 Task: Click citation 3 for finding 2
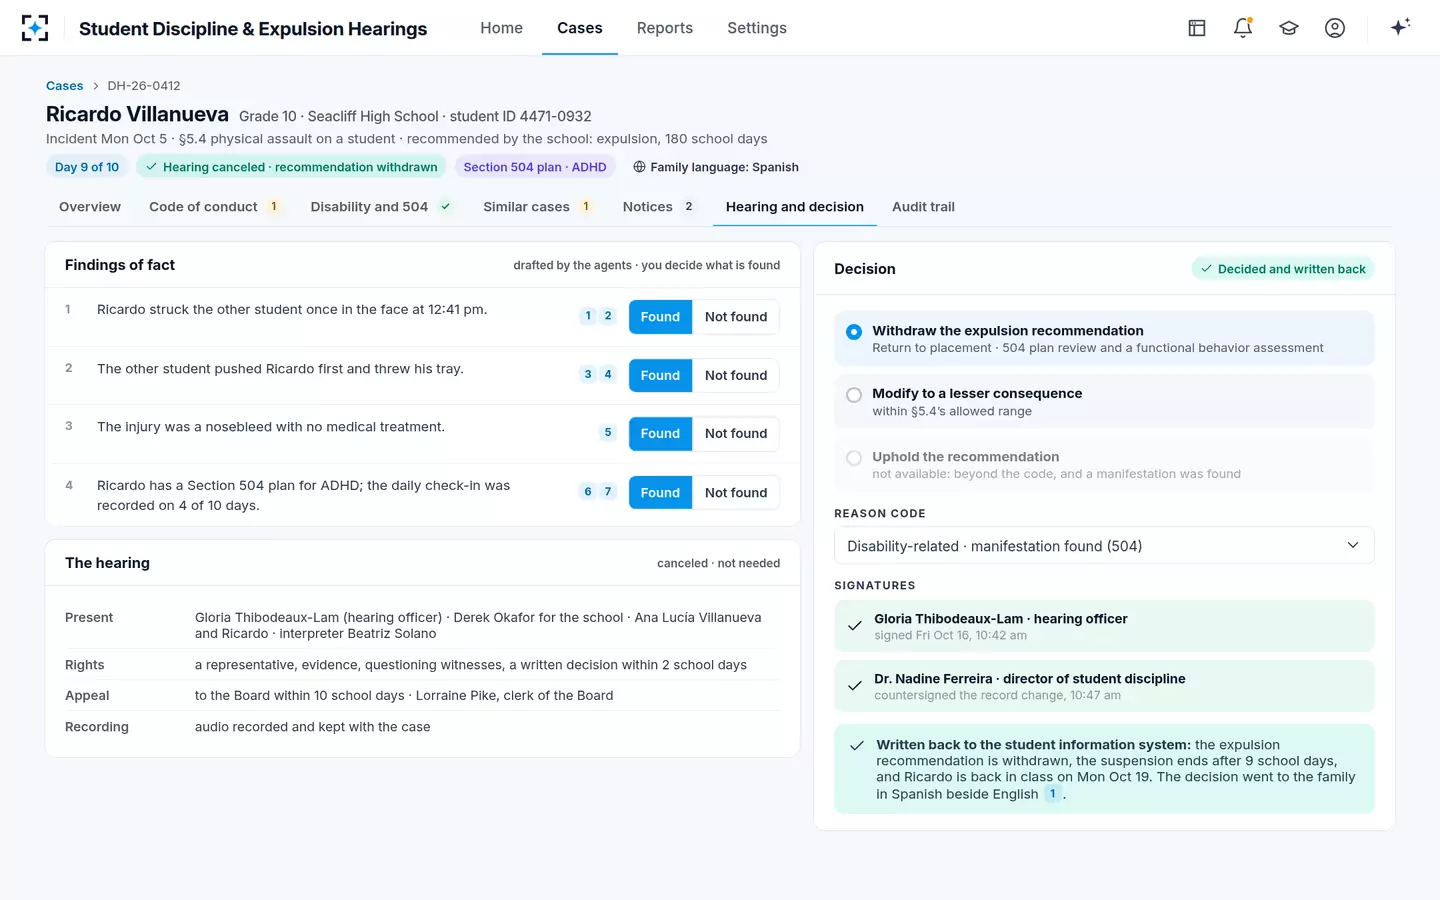[588, 375]
